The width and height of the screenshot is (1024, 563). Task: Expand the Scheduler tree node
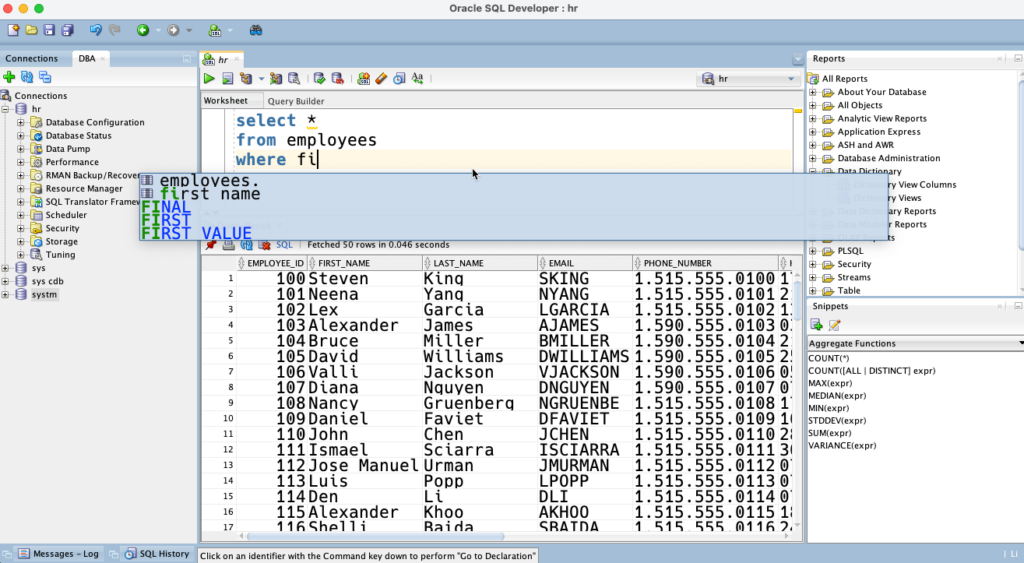point(21,215)
